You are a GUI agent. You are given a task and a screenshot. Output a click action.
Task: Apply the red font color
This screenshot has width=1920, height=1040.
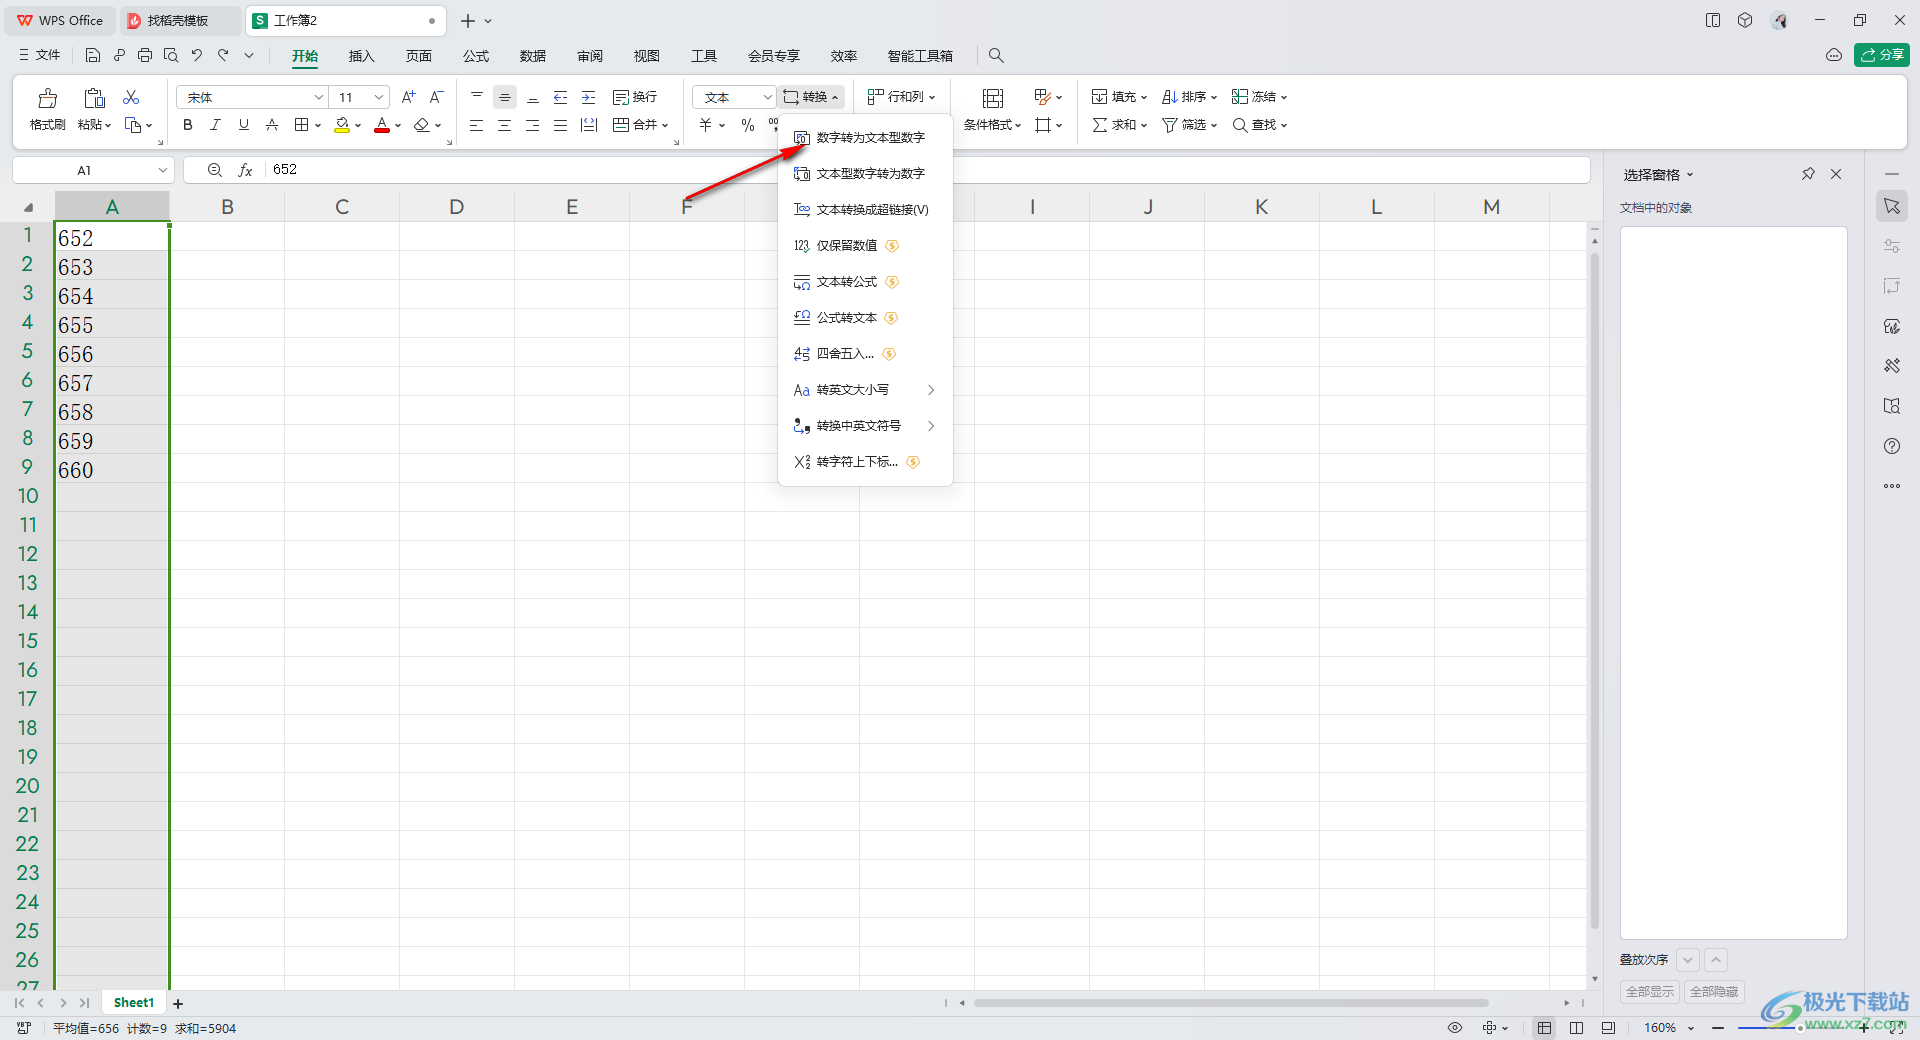pos(382,125)
